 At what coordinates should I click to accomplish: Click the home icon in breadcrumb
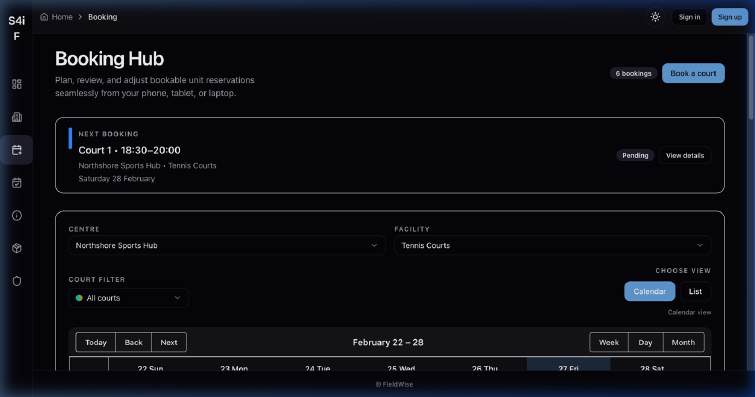coord(44,17)
